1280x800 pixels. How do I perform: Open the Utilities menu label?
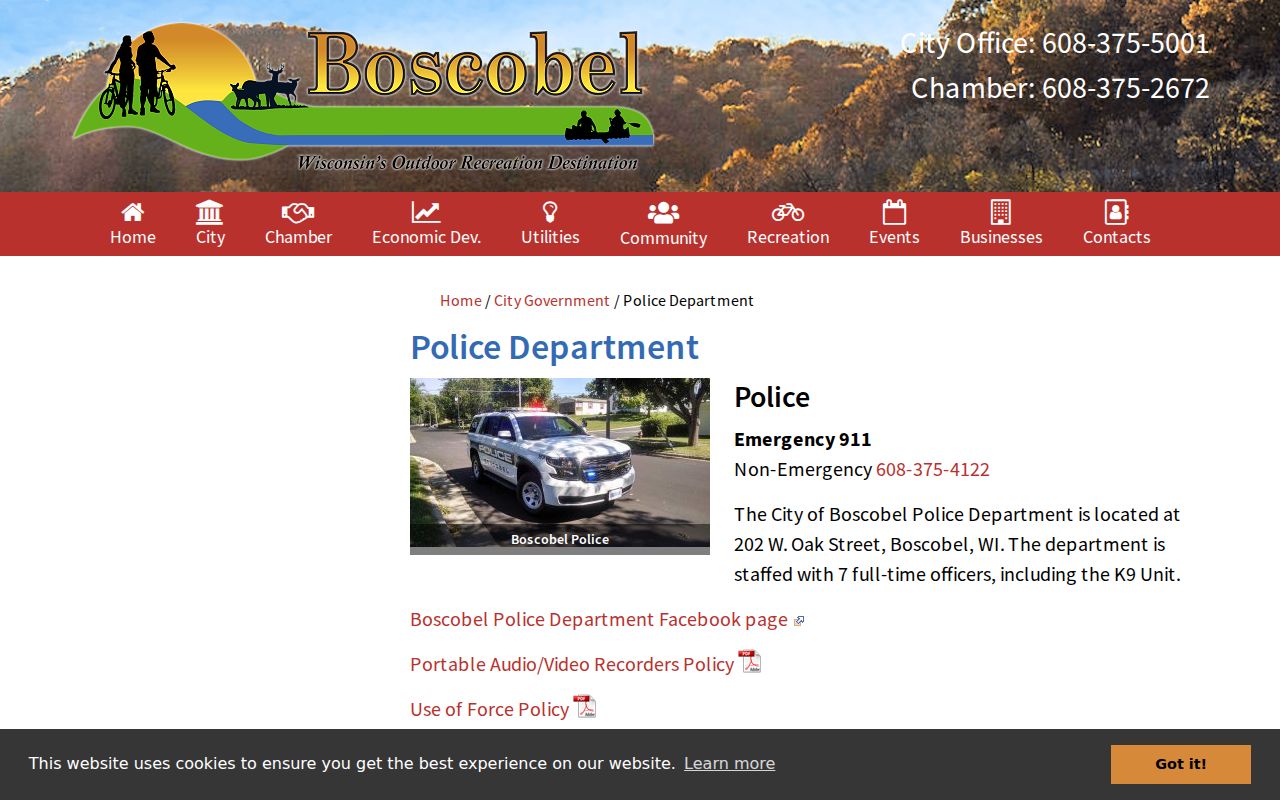550,237
